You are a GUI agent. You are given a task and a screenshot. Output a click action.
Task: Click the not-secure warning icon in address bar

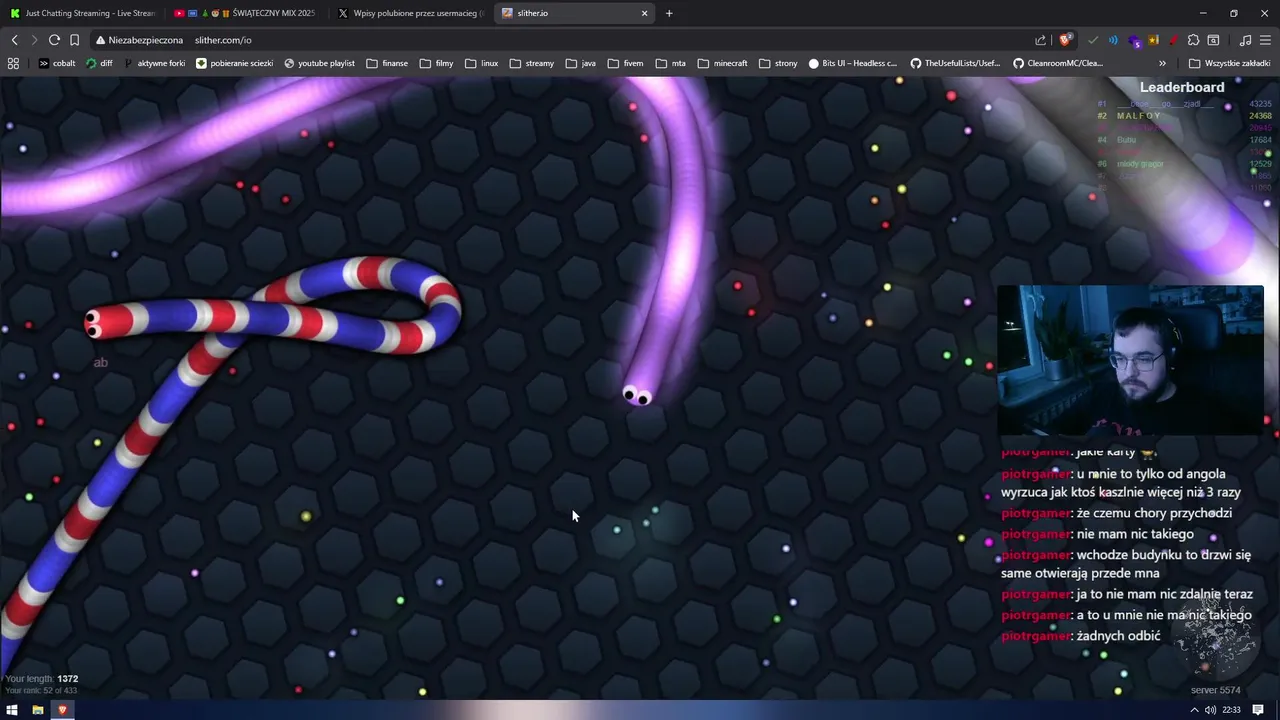(x=101, y=40)
